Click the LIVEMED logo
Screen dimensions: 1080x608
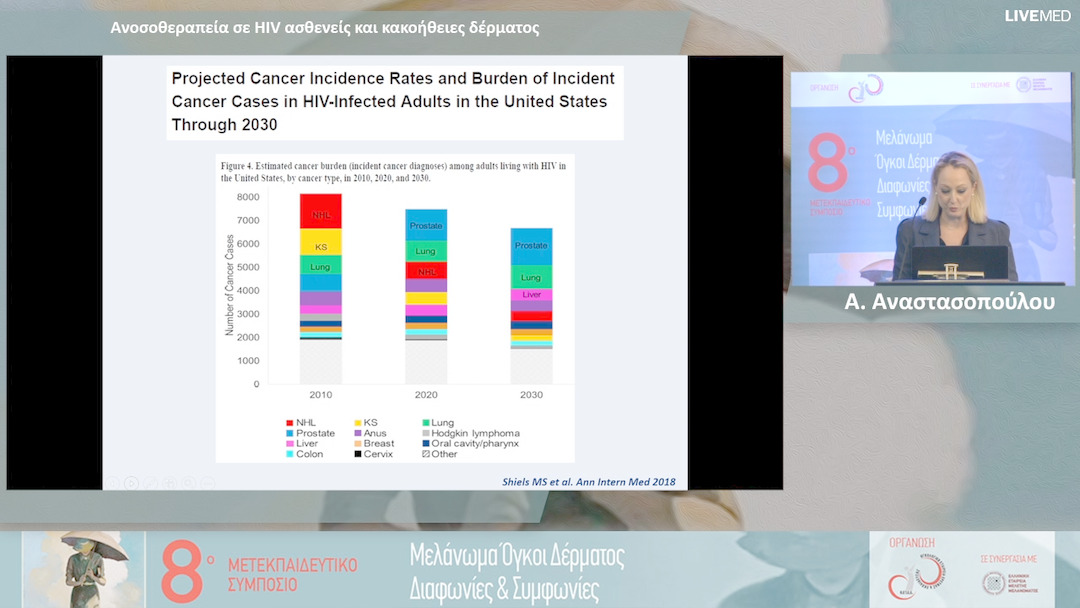tap(1037, 16)
